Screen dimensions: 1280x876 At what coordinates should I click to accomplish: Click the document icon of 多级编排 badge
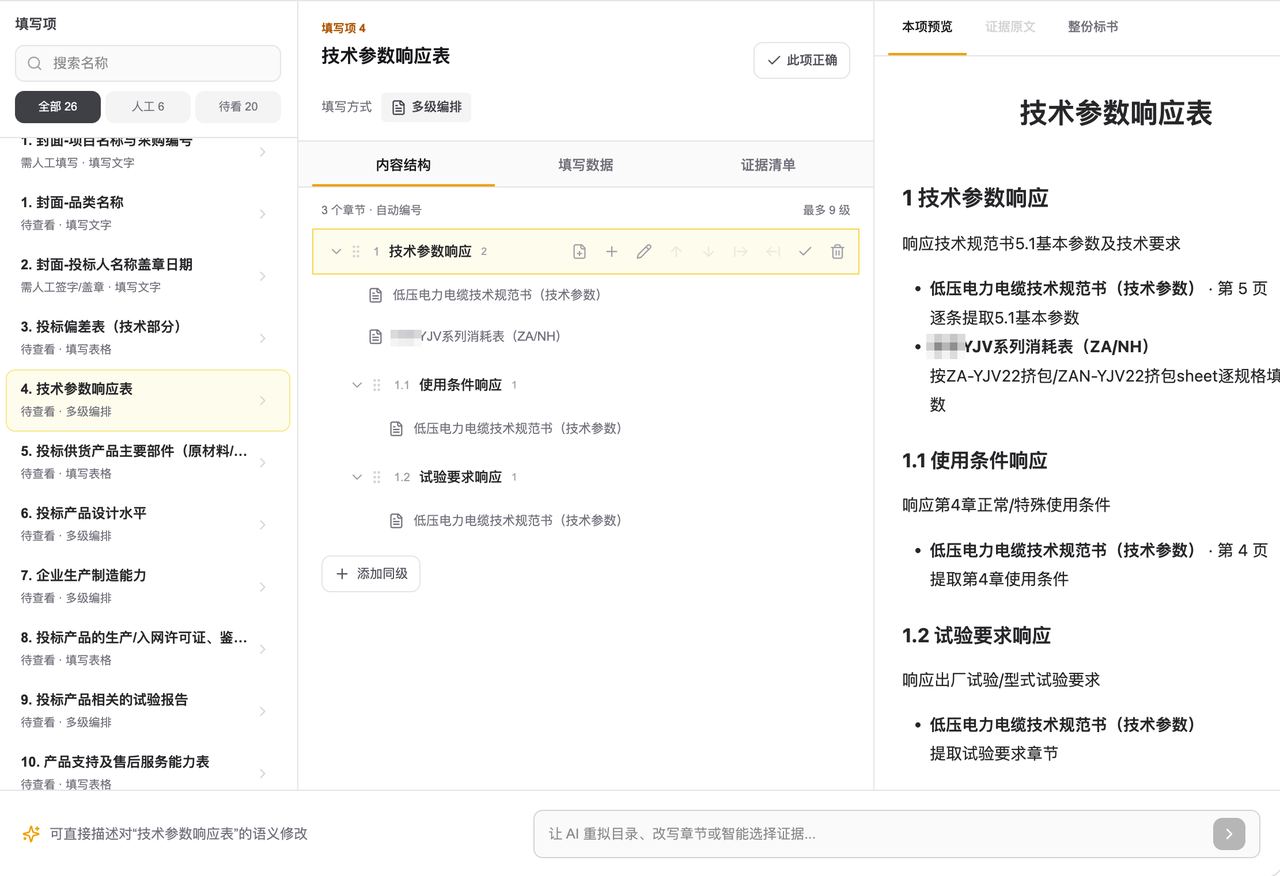398,107
